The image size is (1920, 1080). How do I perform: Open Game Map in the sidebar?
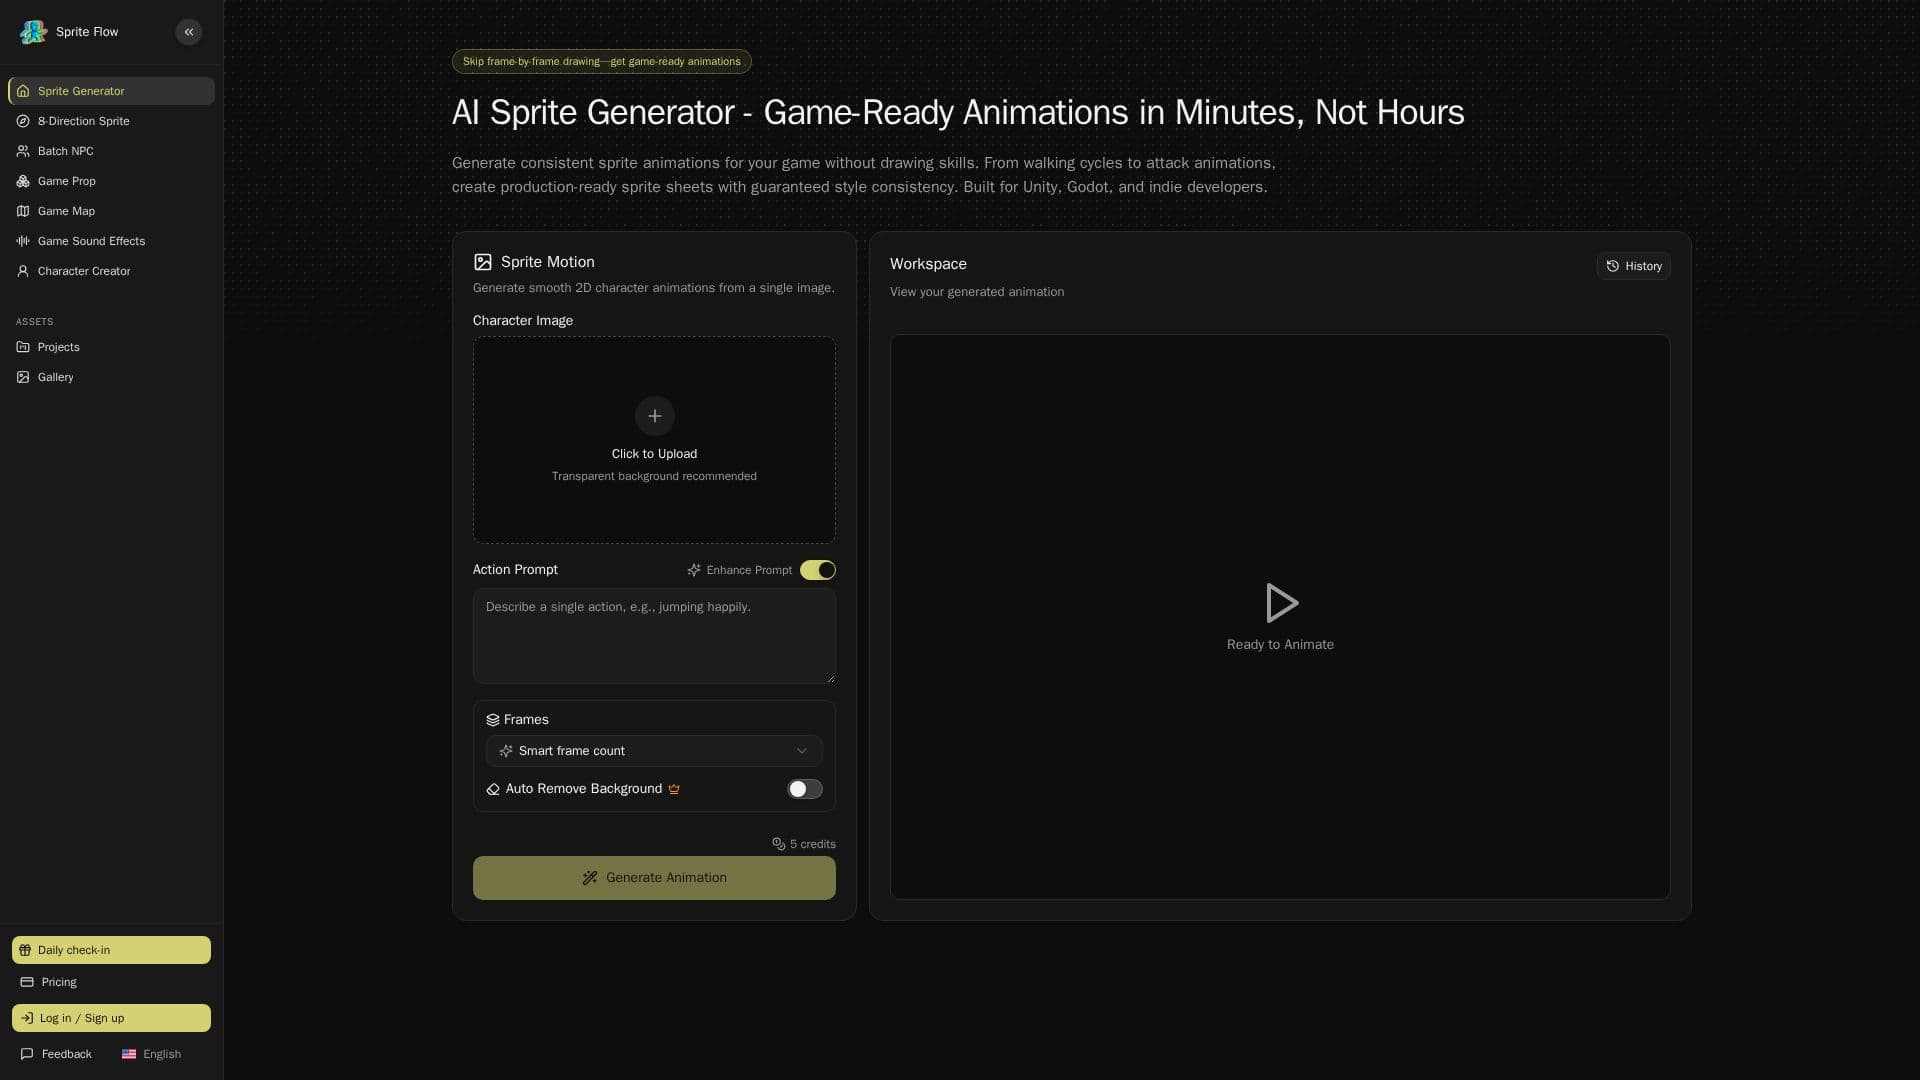tap(111, 211)
